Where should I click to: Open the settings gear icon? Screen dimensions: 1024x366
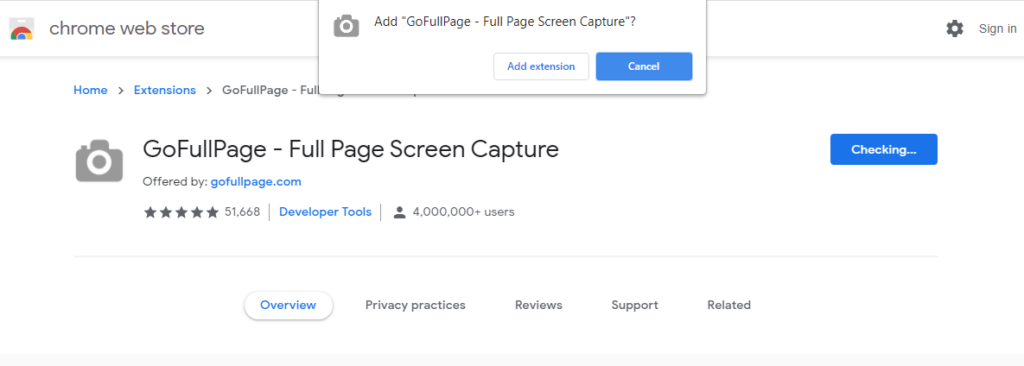coord(954,29)
